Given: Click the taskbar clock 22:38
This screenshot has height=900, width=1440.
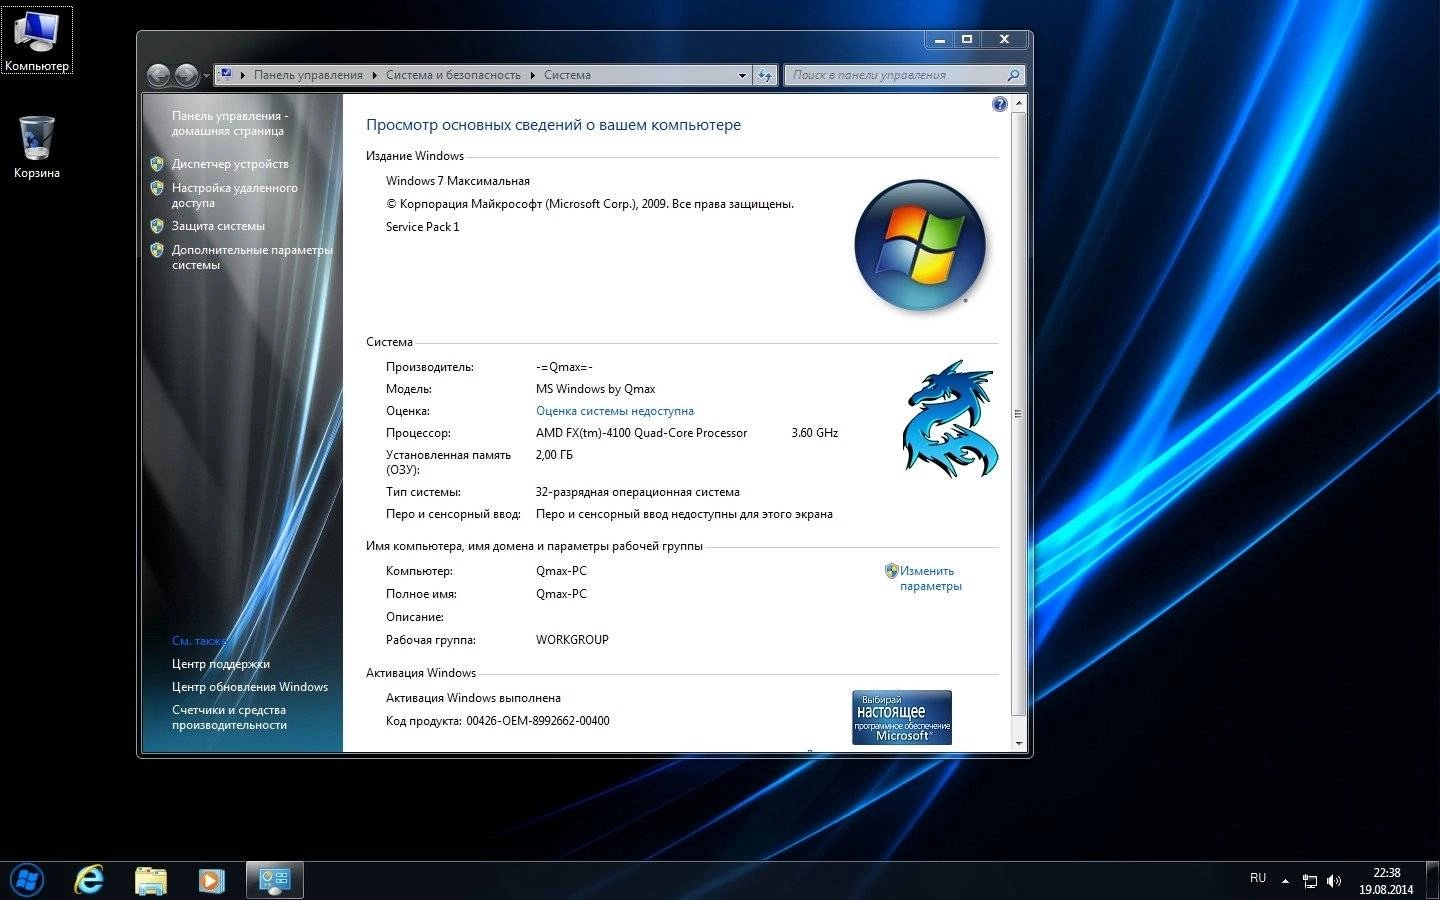Looking at the screenshot, I should (x=1386, y=873).
